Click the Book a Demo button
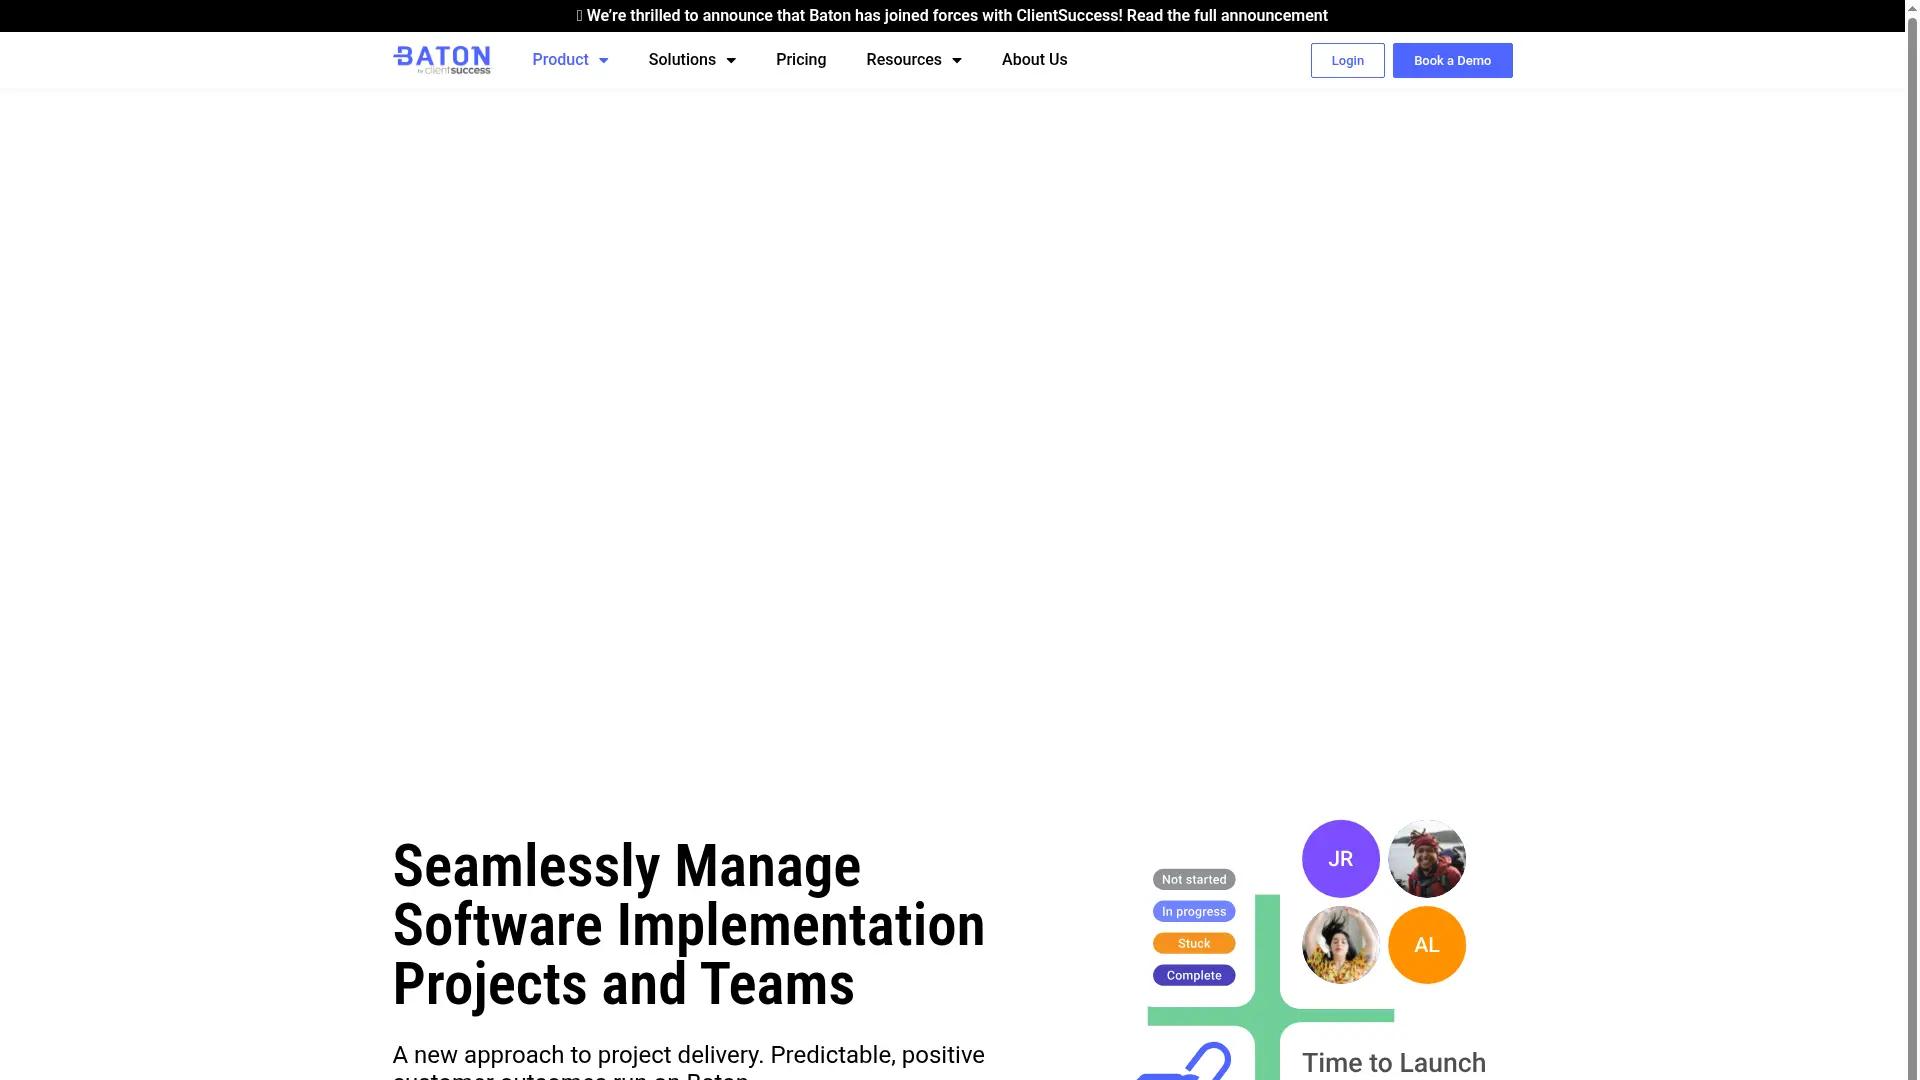This screenshot has width=1920, height=1080. [x=1452, y=60]
